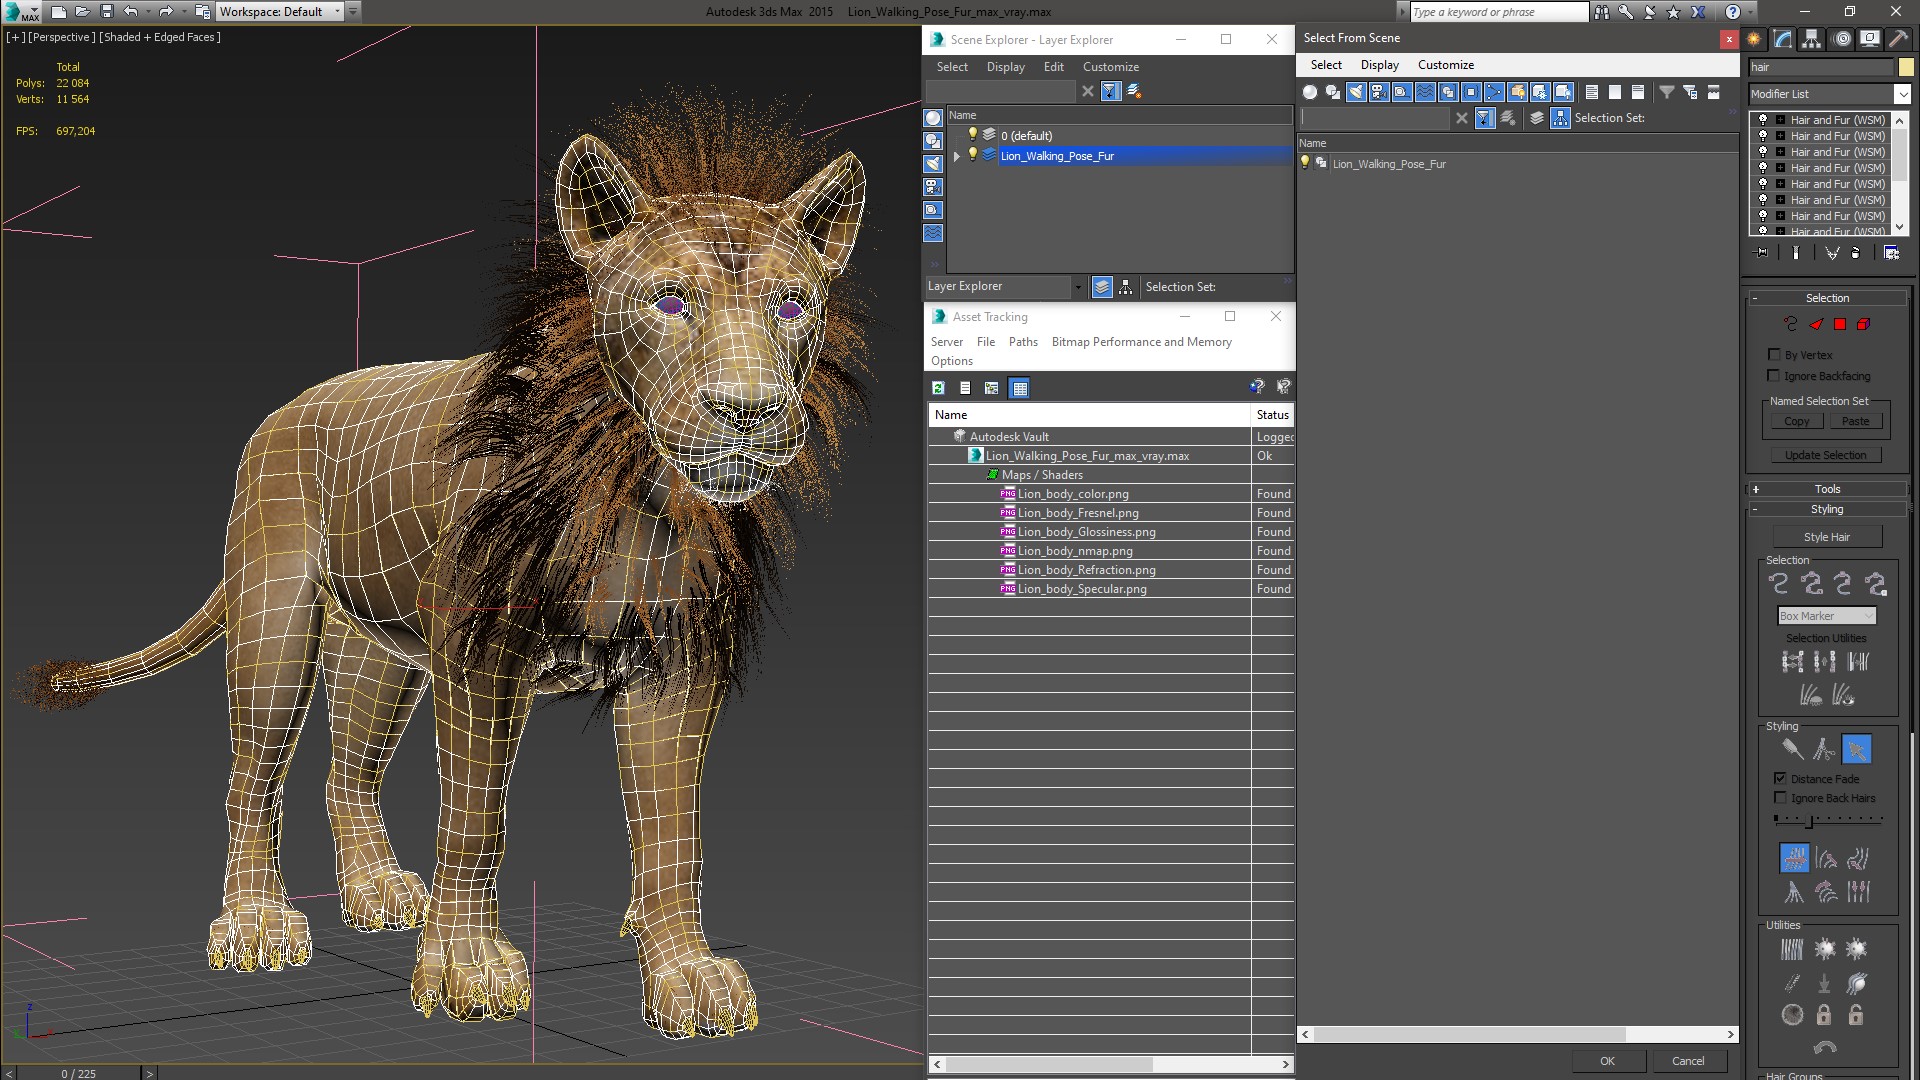This screenshot has width=1920, height=1080.
Task: Click the Unlock hairs open-padlock icon
Action: [x=1856, y=1015]
